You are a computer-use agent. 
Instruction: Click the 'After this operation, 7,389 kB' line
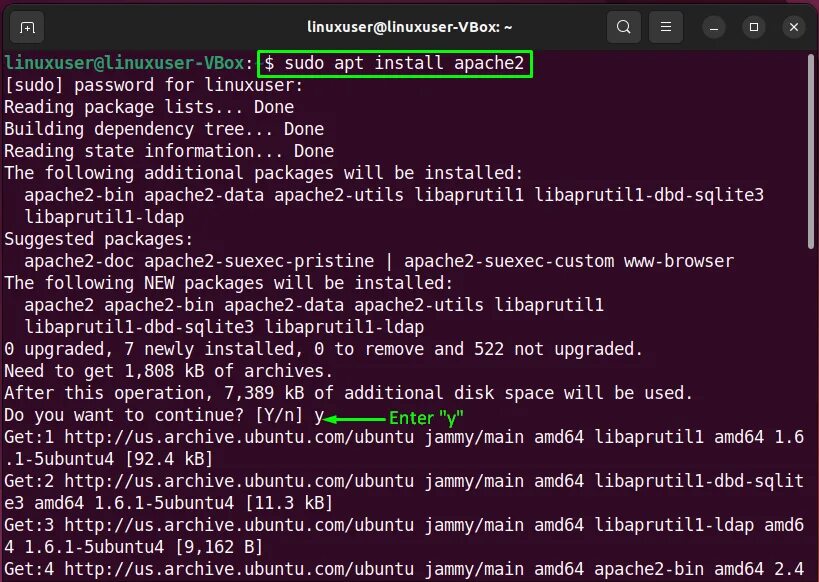pyautogui.click(x=348, y=393)
